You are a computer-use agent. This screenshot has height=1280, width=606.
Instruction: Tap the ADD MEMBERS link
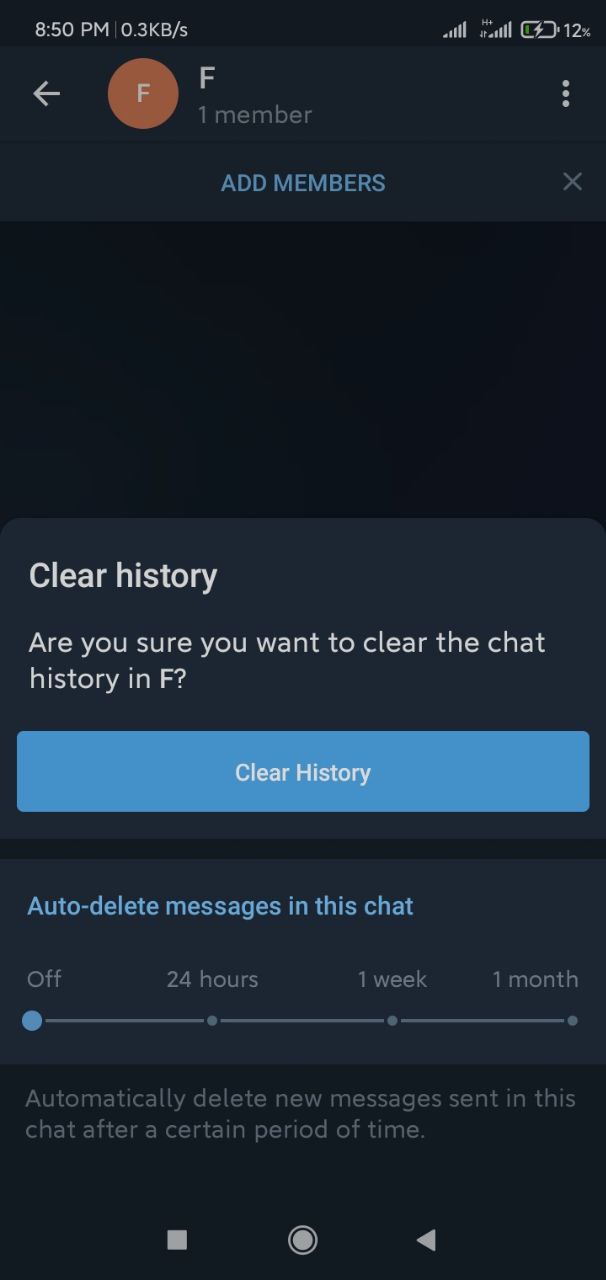point(303,183)
